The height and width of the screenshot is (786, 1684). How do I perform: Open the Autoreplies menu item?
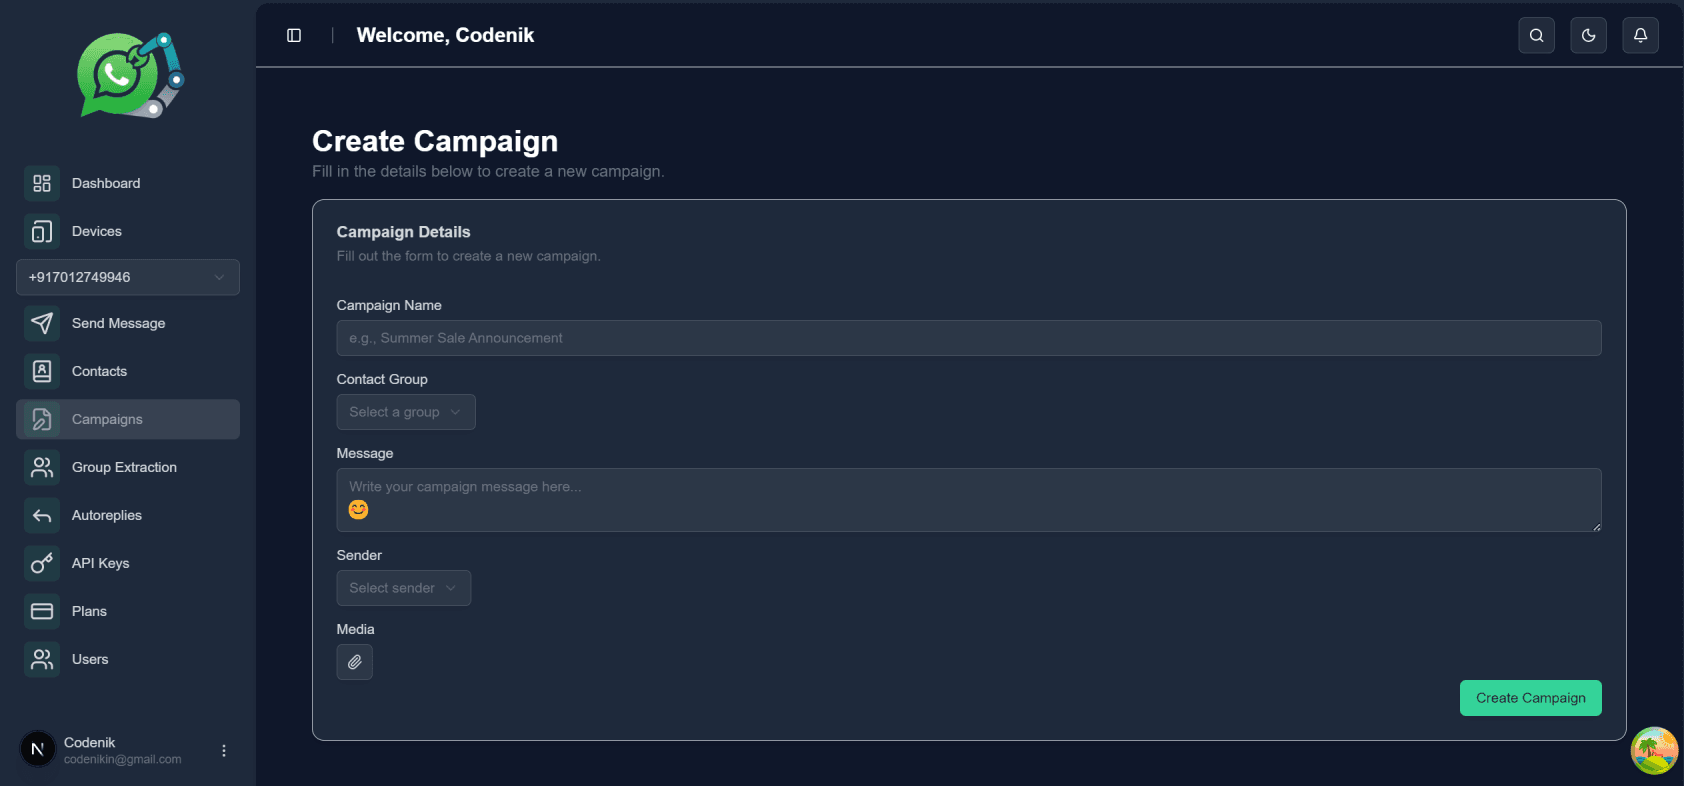point(105,515)
